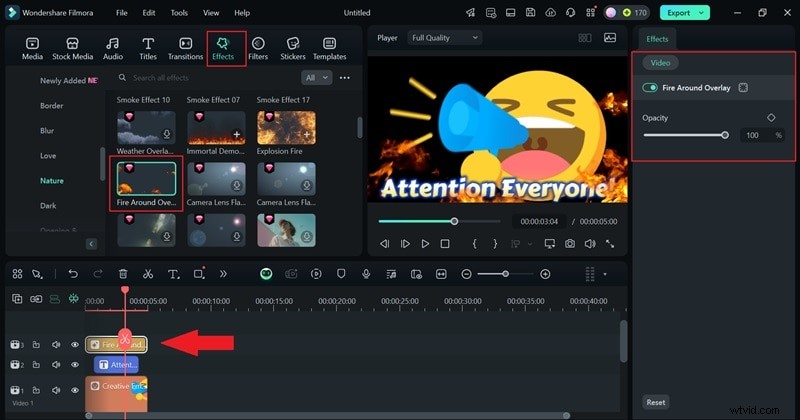Click the volume speaker icon in player
Screen dimensions: 800x420
[x=590, y=244]
